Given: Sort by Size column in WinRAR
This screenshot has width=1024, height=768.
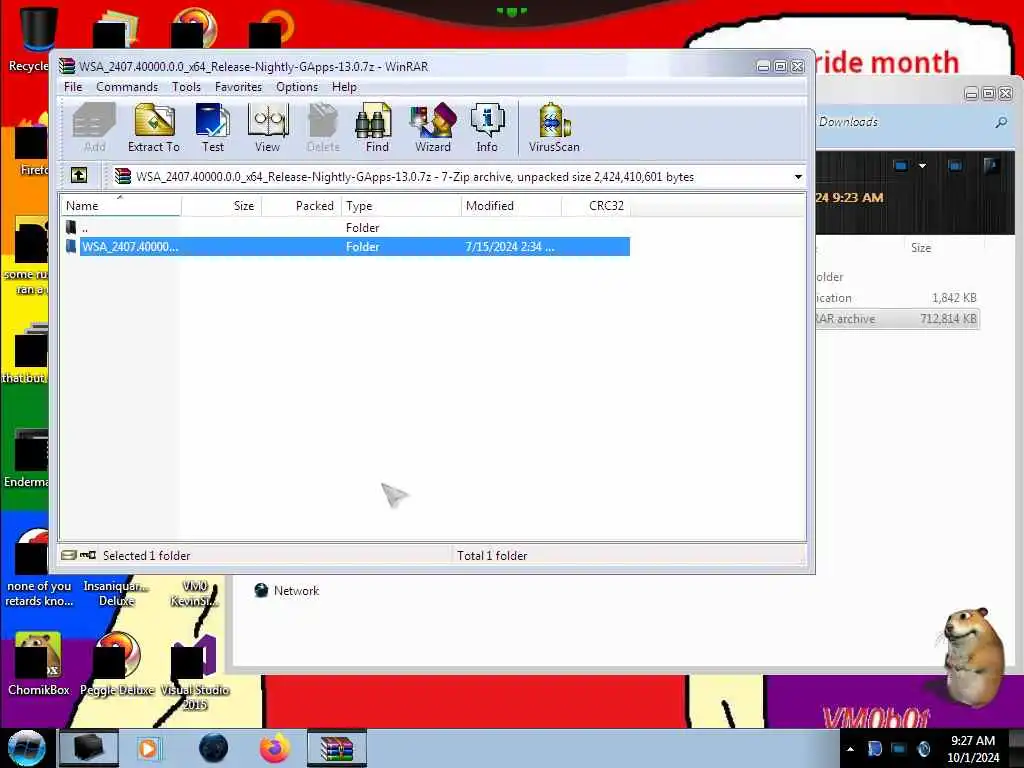Looking at the screenshot, I should (x=221, y=206).
